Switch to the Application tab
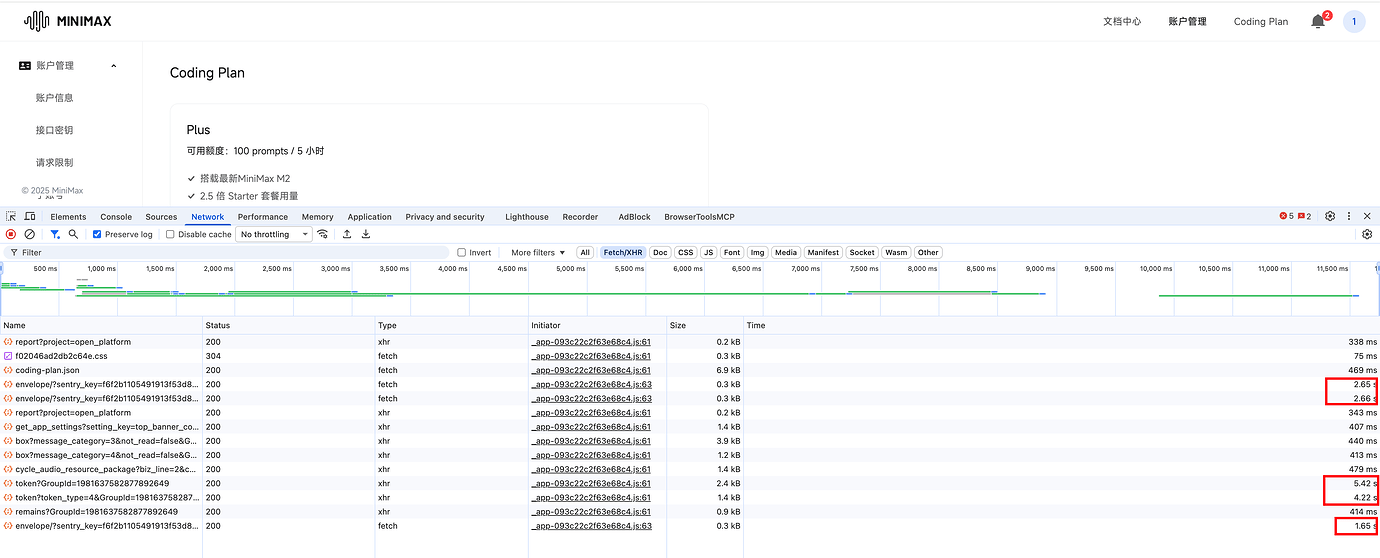The height and width of the screenshot is (558, 1380). (370, 216)
